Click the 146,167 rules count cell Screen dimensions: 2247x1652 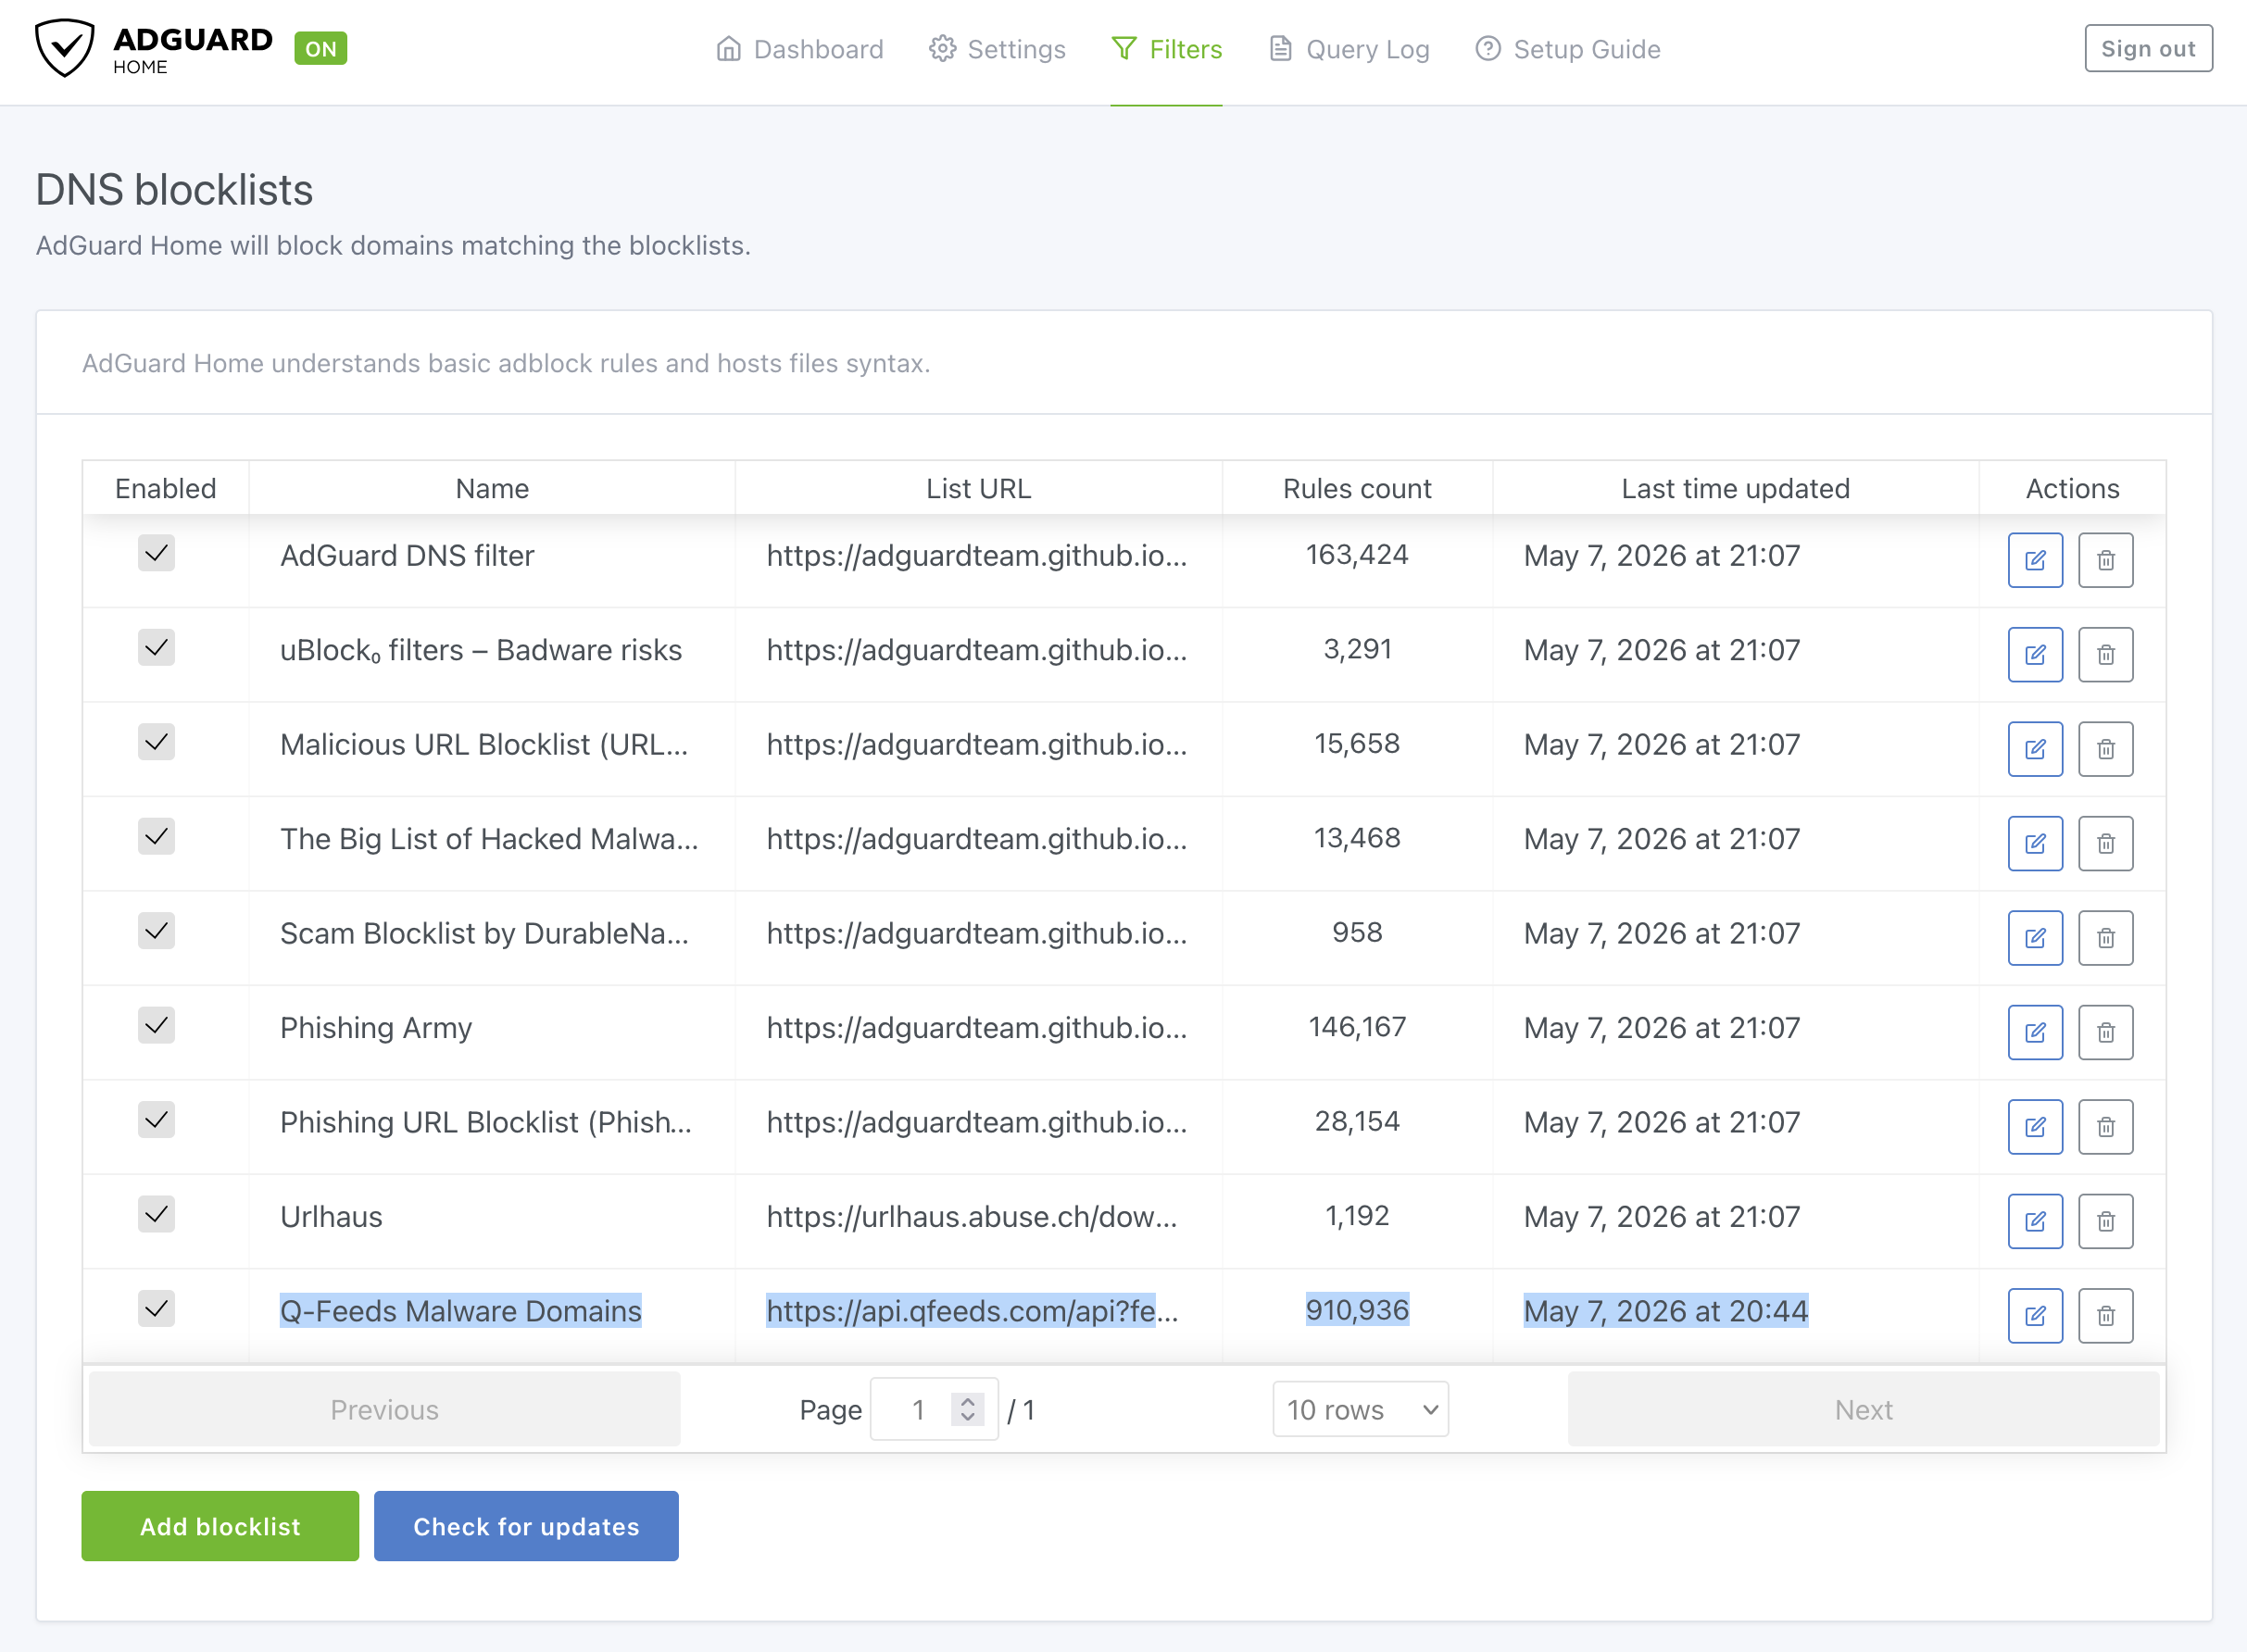pyautogui.click(x=1357, y=1027)
